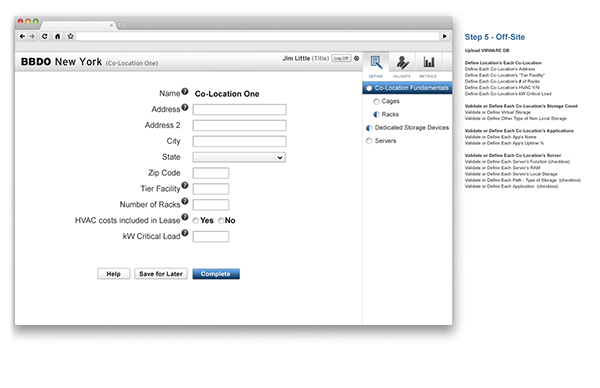The height and width of the screenshot is (388, 600).
Task: Reload the page with refresh icon
Action: pos(45,36)
